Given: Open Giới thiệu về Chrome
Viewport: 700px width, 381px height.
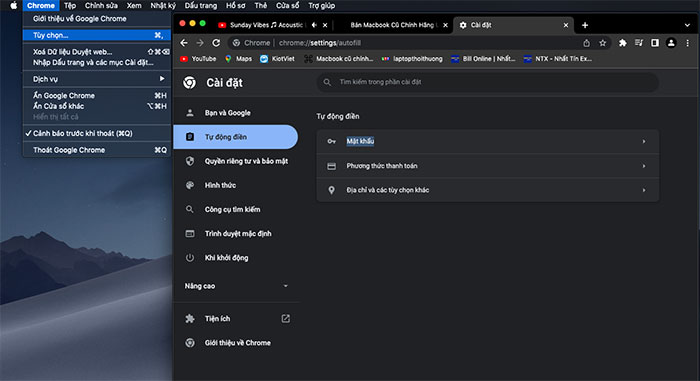Looking at the screenshot, I should pos(236,343).
